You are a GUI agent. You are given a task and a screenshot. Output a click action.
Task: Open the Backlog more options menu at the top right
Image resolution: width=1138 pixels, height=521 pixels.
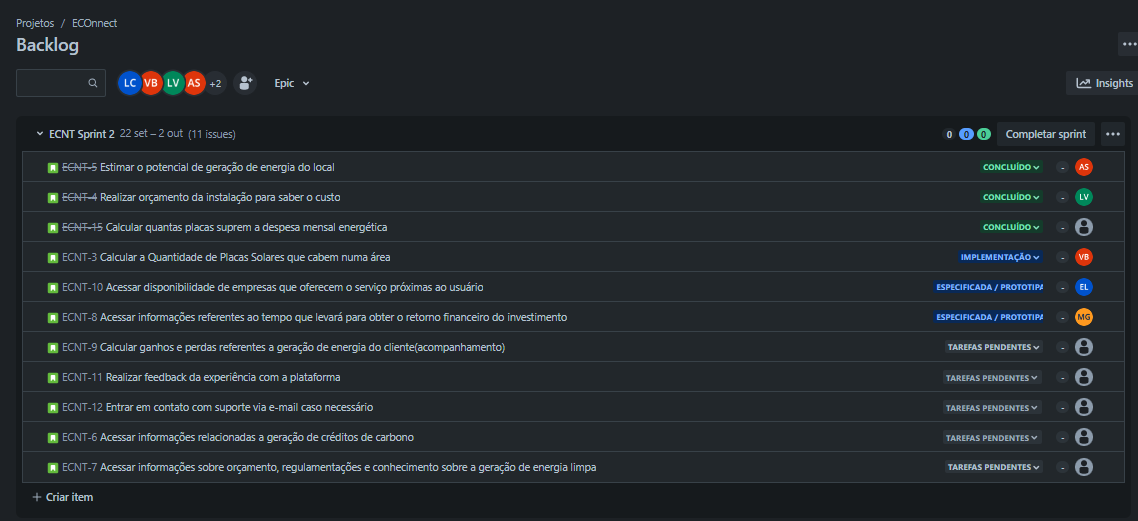(1129, 44)
